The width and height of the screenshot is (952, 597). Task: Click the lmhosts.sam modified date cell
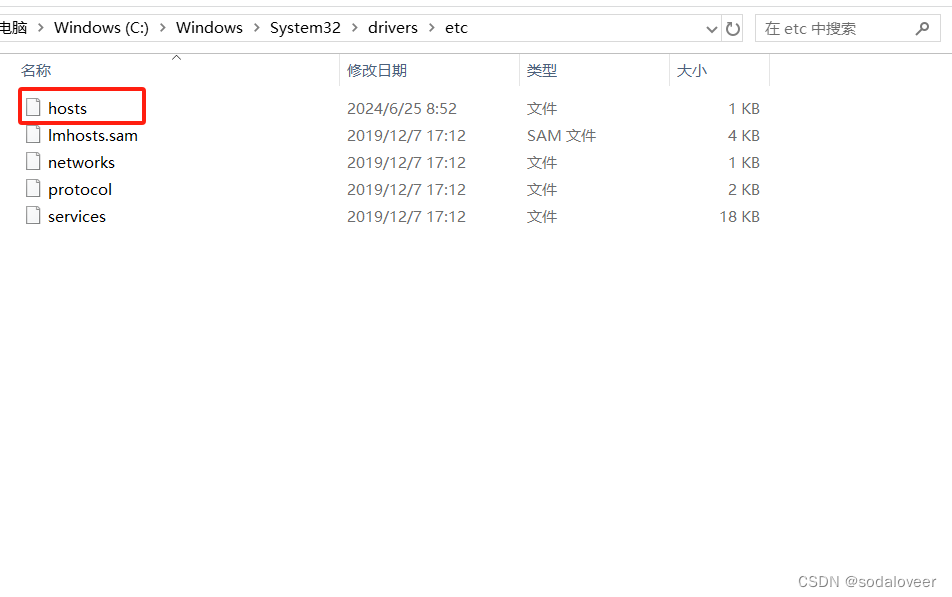pyautogui.click(x=406, y=135)
